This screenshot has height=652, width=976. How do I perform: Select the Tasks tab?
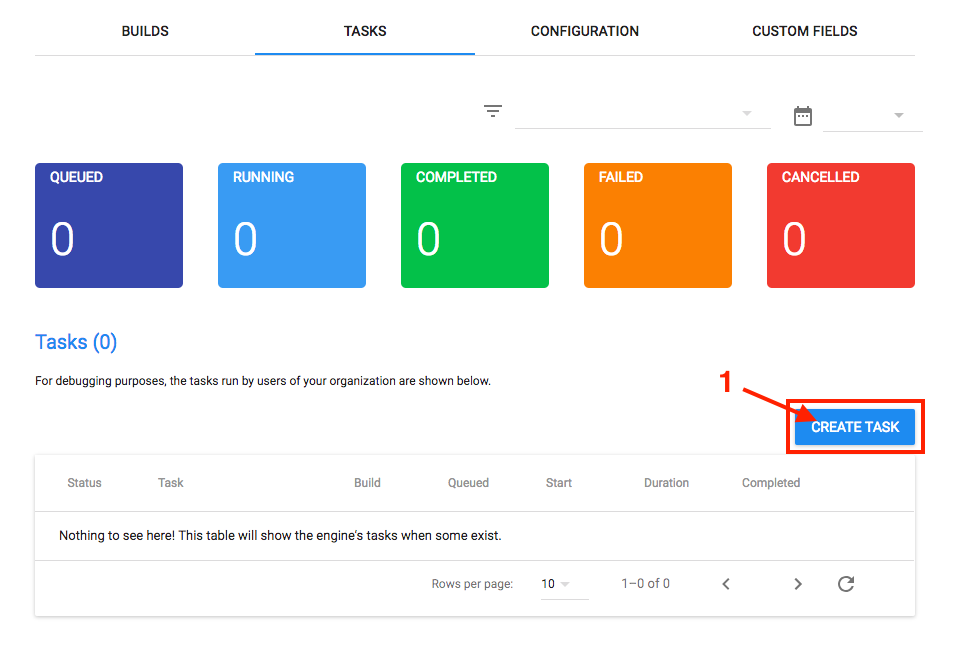365,31
